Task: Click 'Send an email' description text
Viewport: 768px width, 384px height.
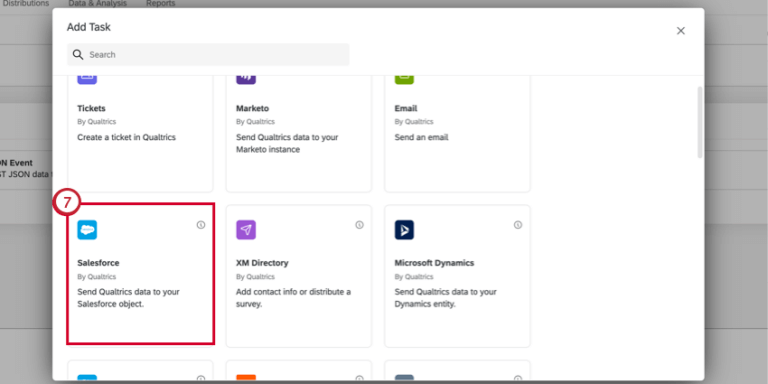Action: [x=421, y=138]
